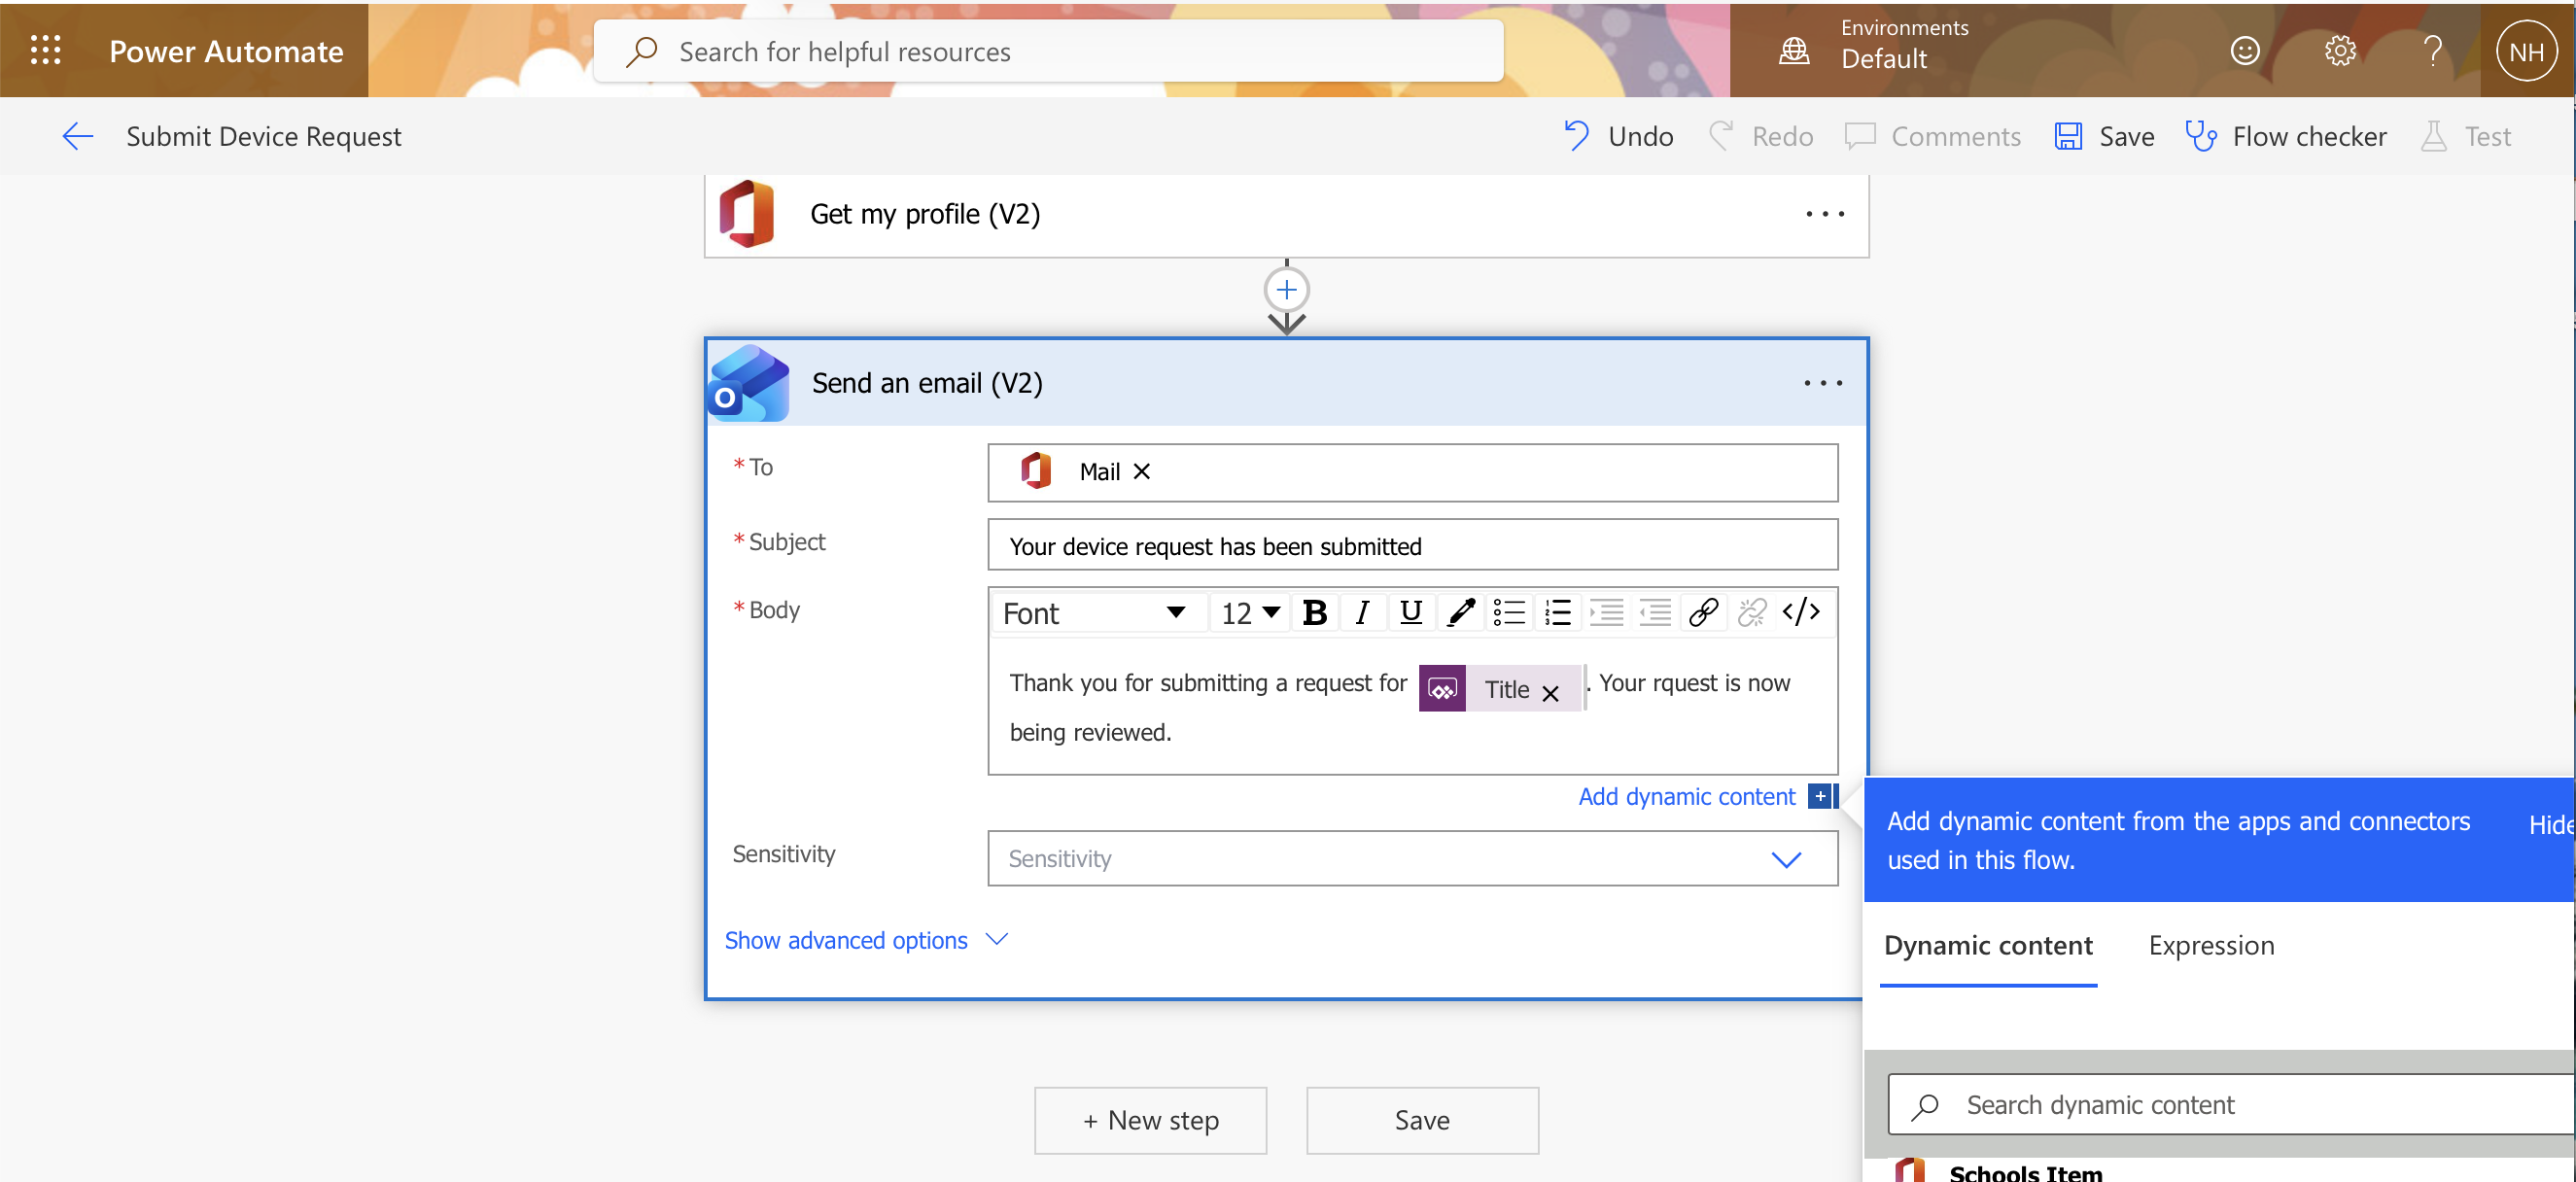Image resolution: width=2576 pixels, height=1182 pixels.
Task: Insert a hyperlink in Body
Action: pyautogui.click(x=1703, y=612)
